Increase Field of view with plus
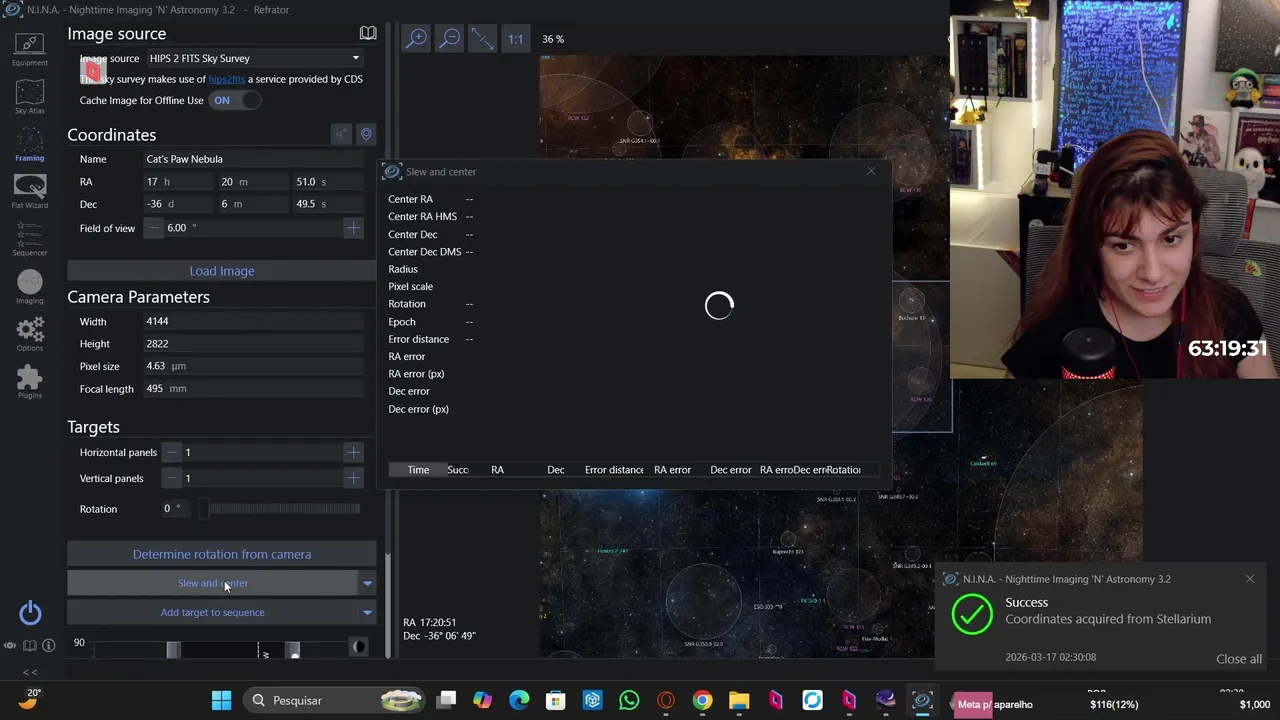1280x720 pixels. tap(353, 228)
